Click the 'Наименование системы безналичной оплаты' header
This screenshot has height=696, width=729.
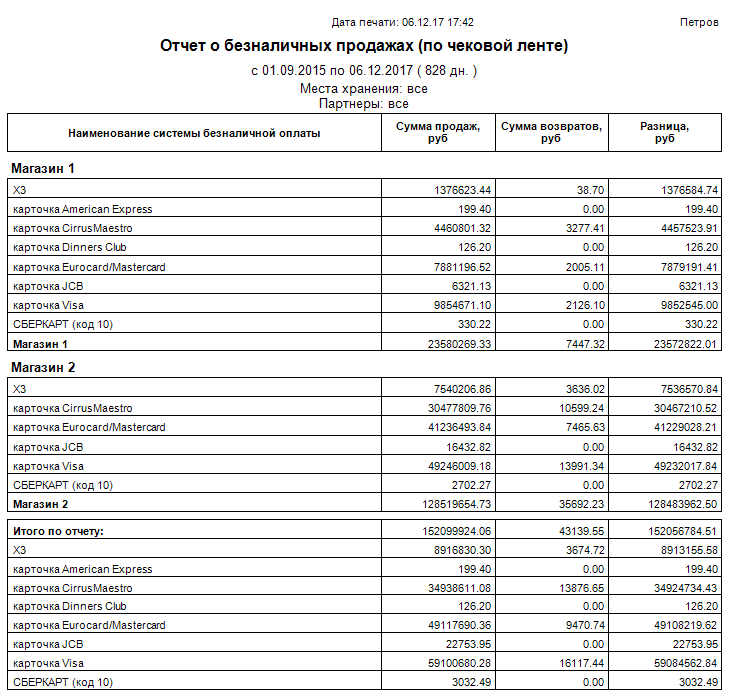[194, 133]
